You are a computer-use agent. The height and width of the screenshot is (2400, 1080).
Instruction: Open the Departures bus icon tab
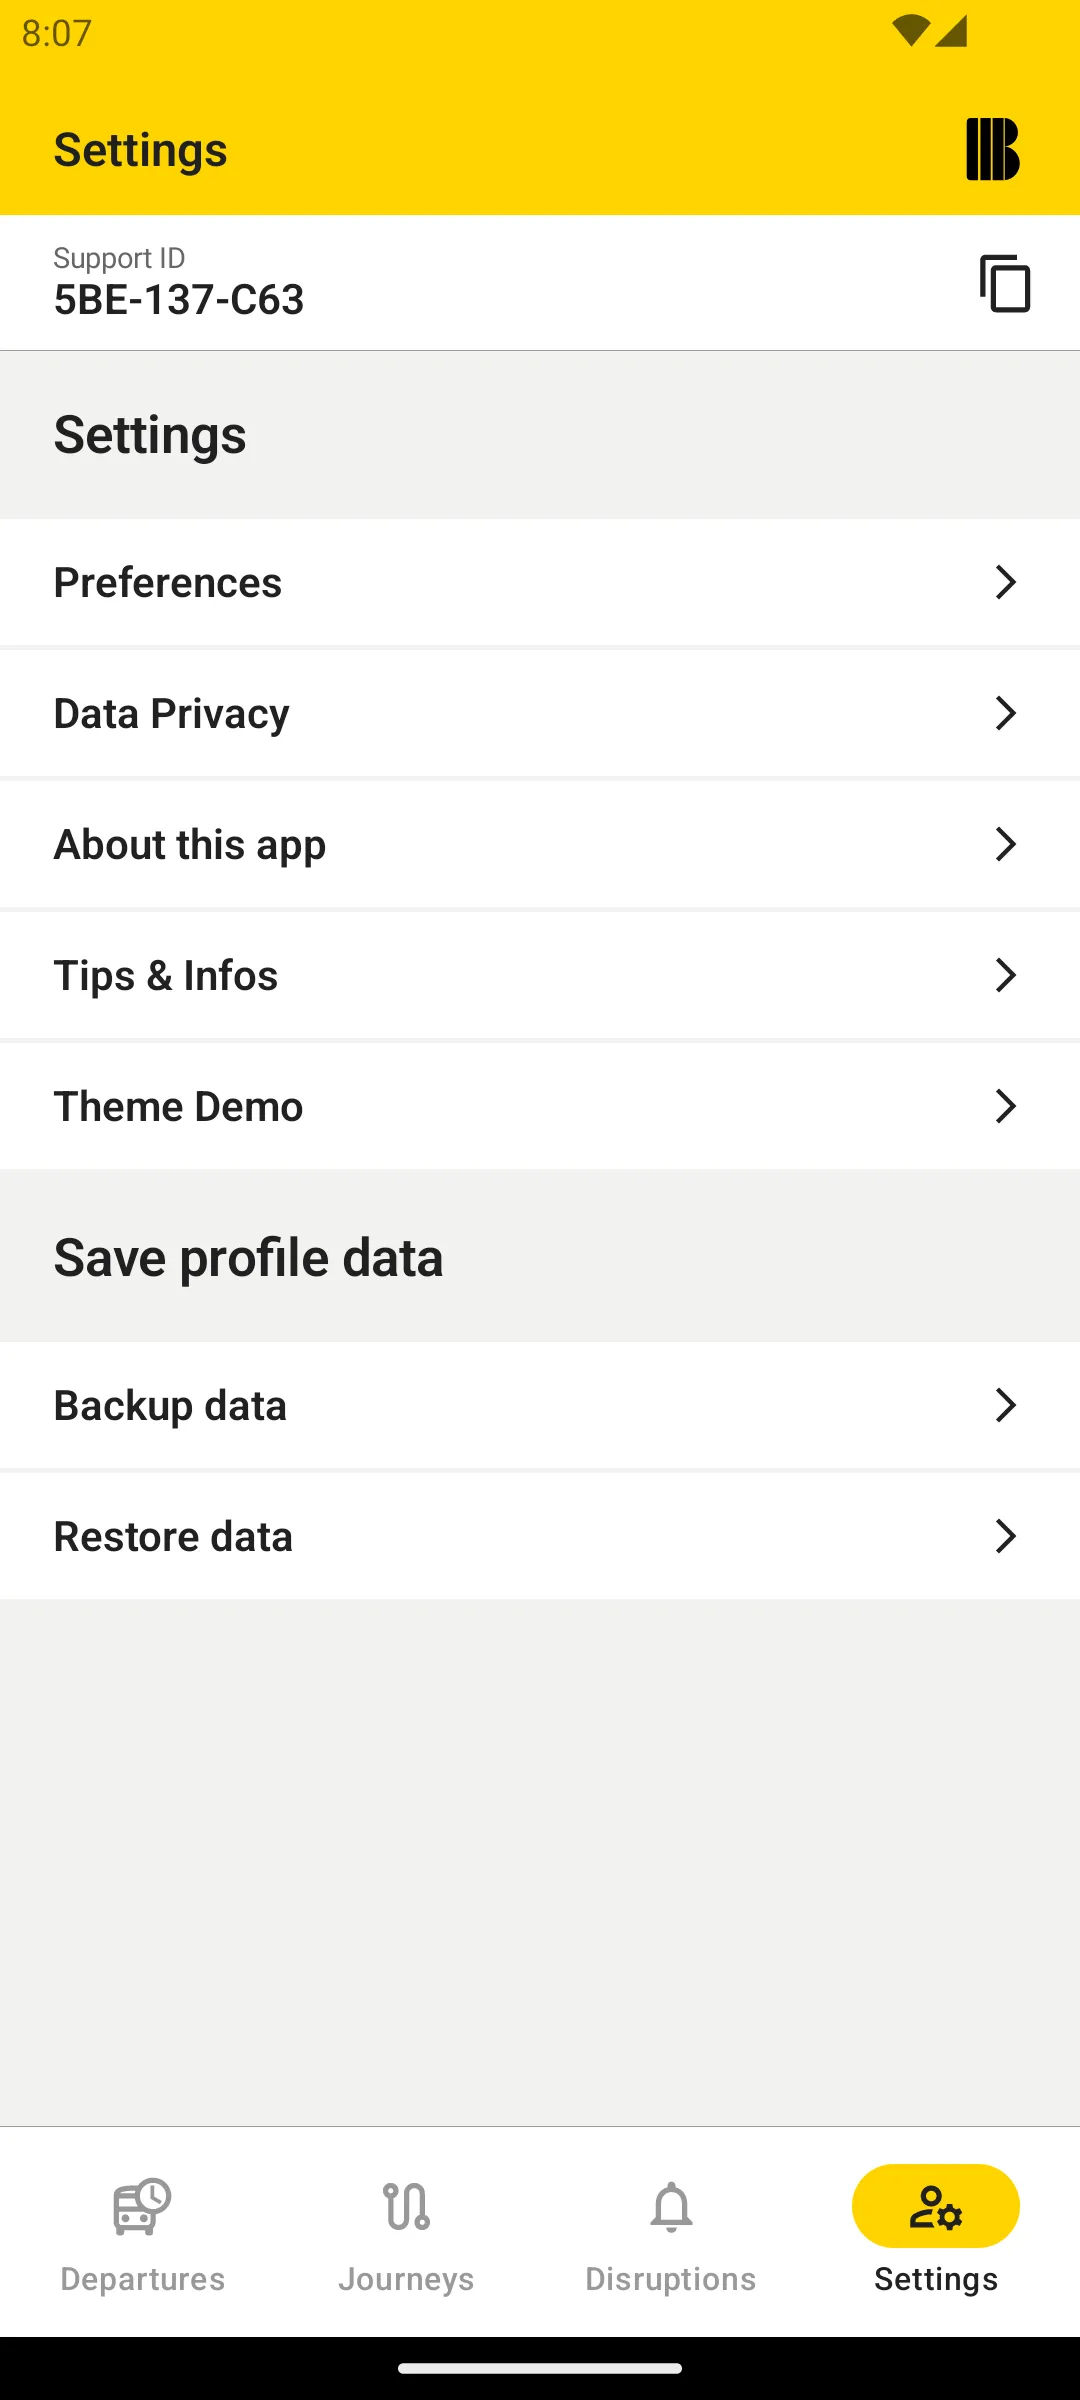pyautogui.click(x=142, y=2206)
